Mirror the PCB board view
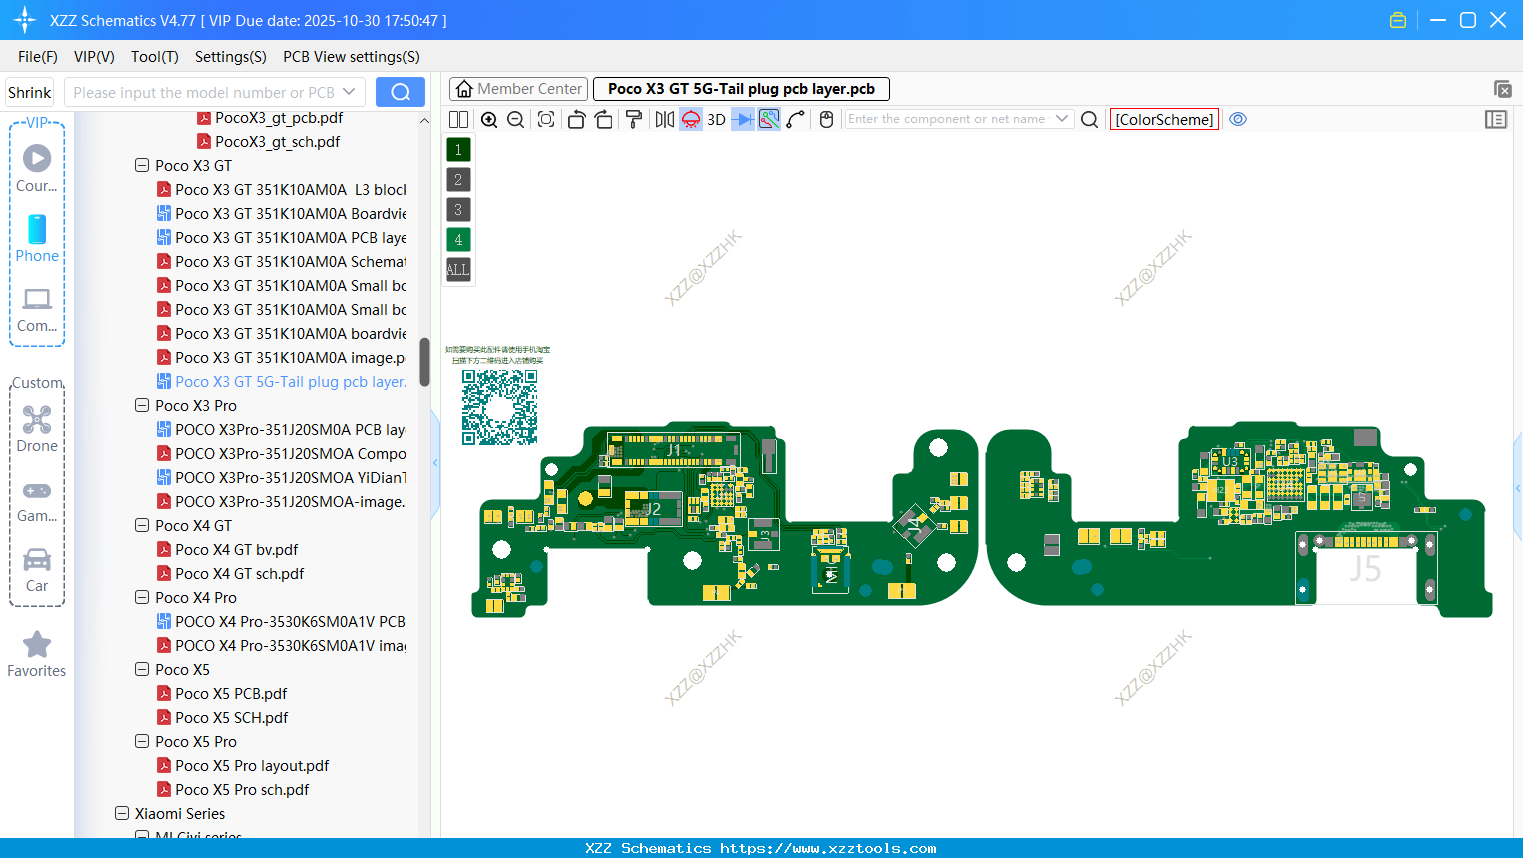Viewport: 1523px width, 858px height. (x=663, y=119)
